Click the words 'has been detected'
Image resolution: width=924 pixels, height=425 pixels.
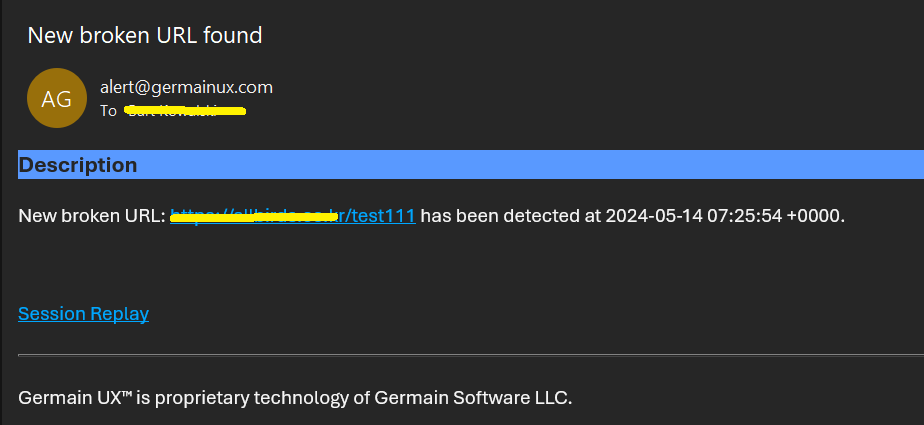(510, 216)
